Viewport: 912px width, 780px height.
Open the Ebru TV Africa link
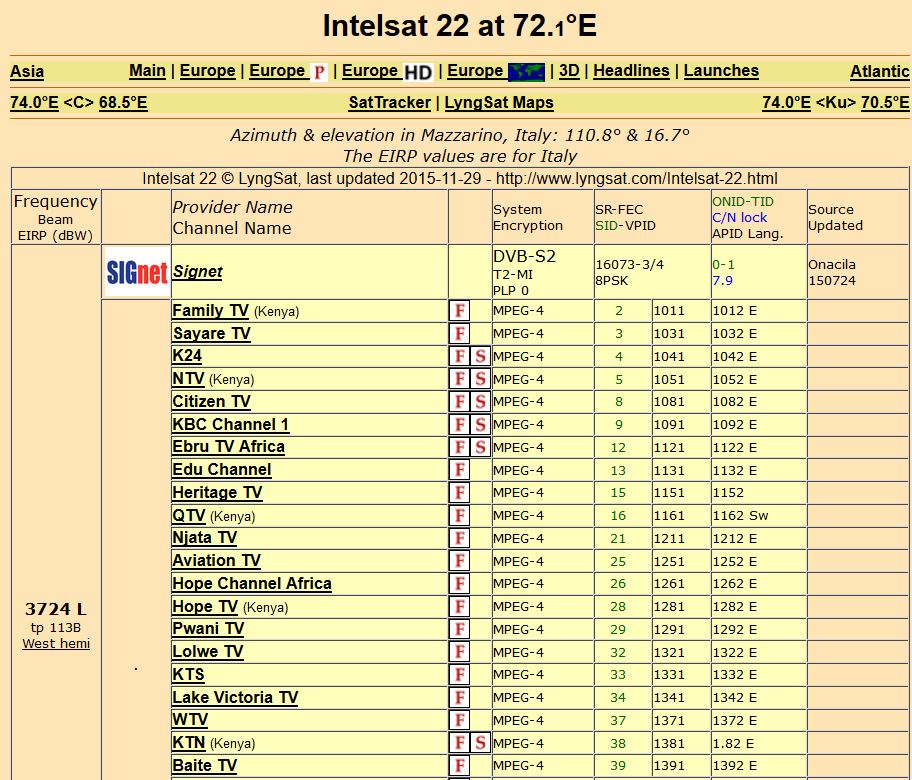(229, 447)
